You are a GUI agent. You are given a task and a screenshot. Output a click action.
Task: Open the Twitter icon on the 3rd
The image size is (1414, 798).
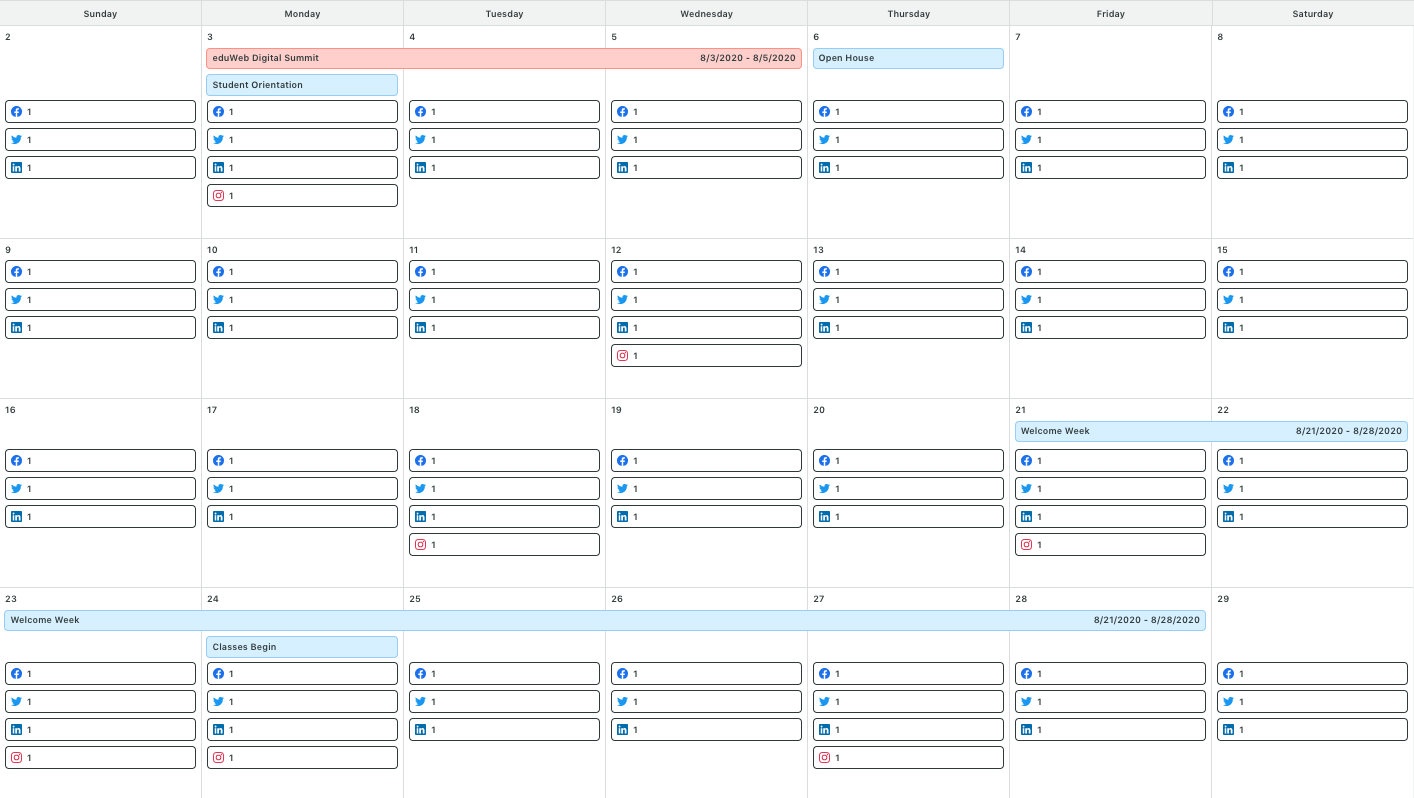[x=218, y=140]
